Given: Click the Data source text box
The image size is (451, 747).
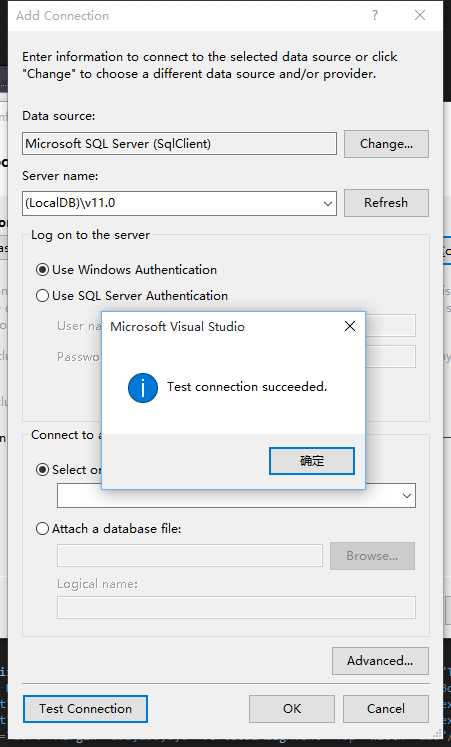Looking at the screenshot, I should (x=179, y=144).
